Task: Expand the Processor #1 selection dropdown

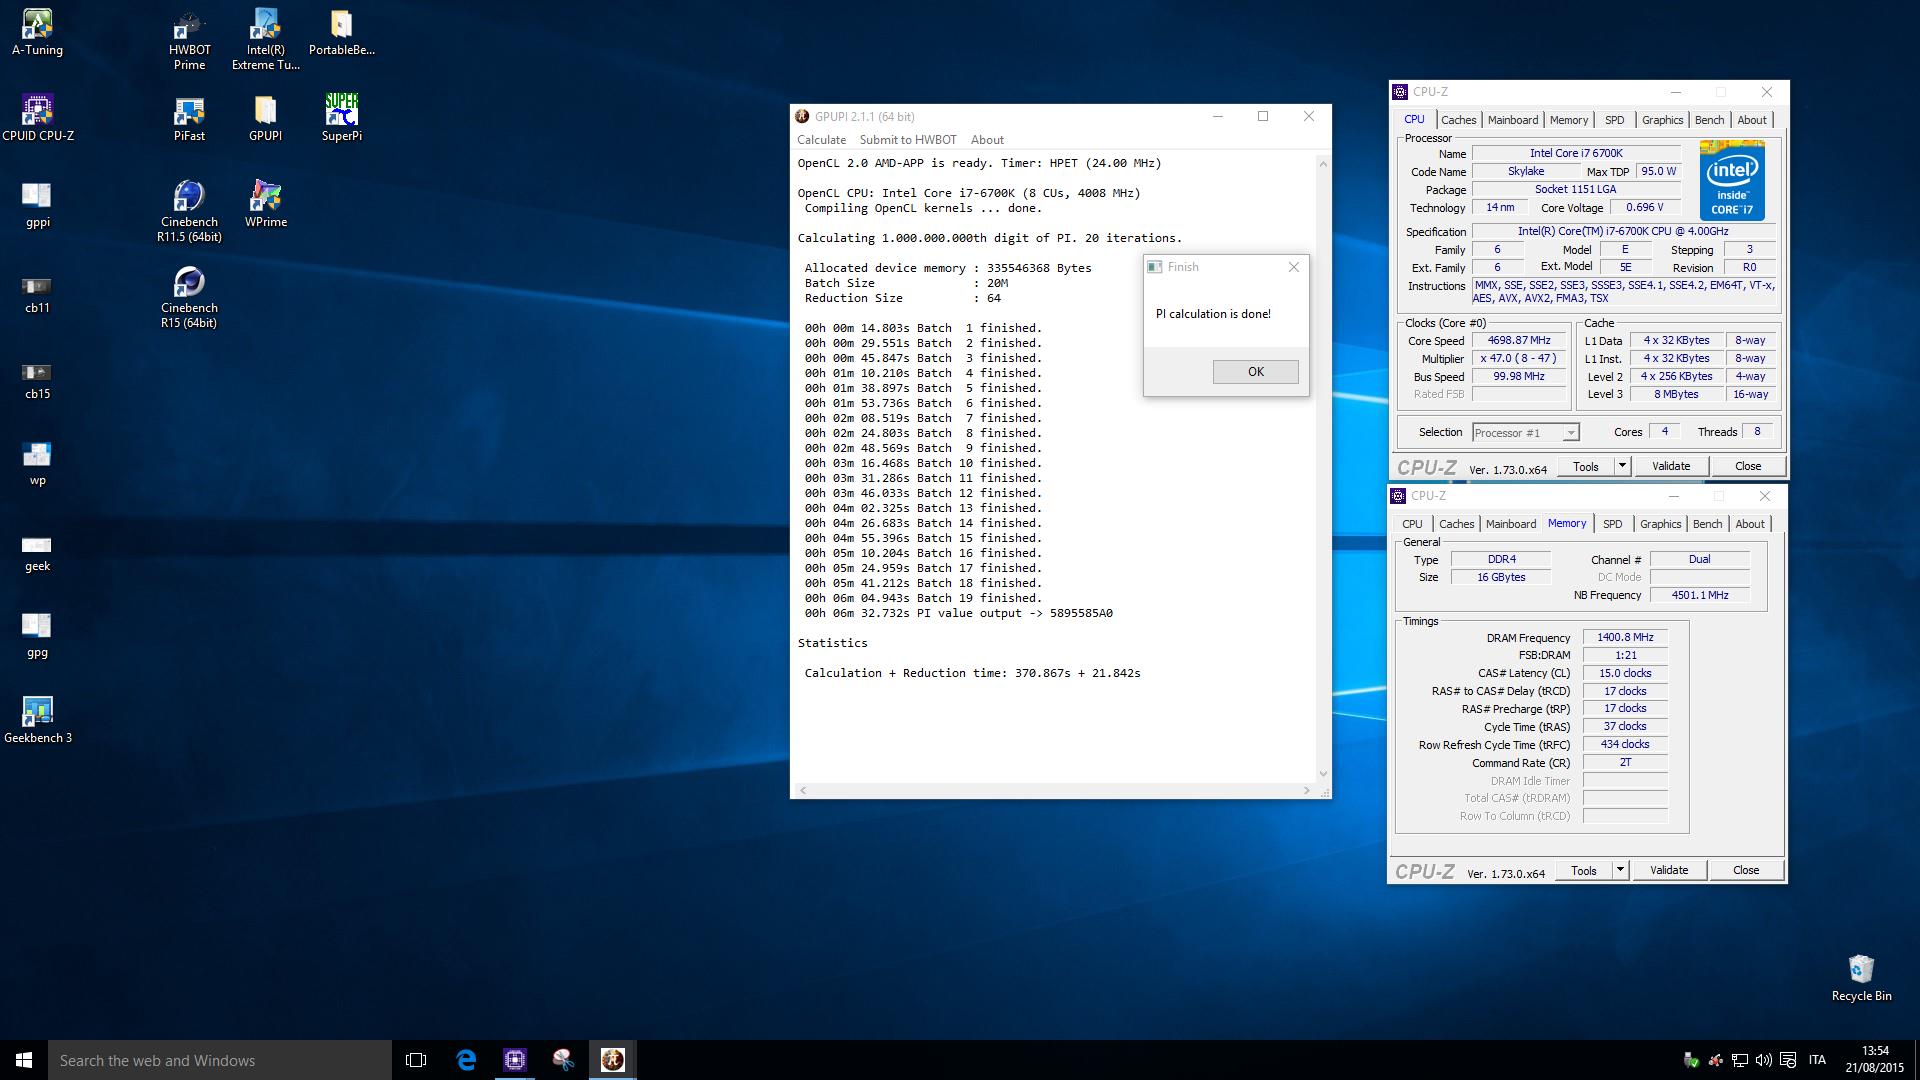Action: [x=1570, y=433]
